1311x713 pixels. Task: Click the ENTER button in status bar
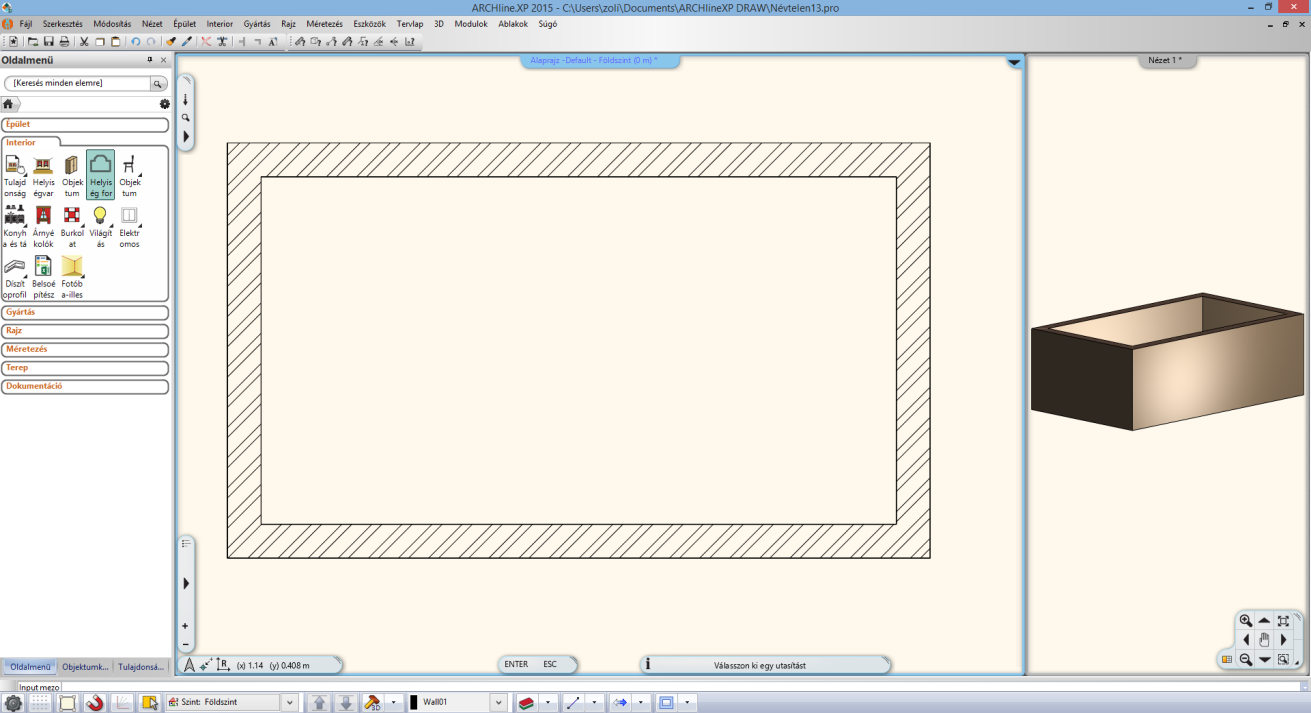point(516,664)
